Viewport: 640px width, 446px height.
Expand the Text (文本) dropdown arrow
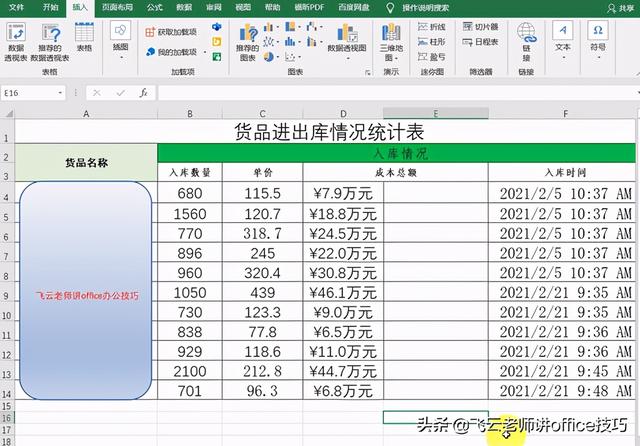pos(563,58)
